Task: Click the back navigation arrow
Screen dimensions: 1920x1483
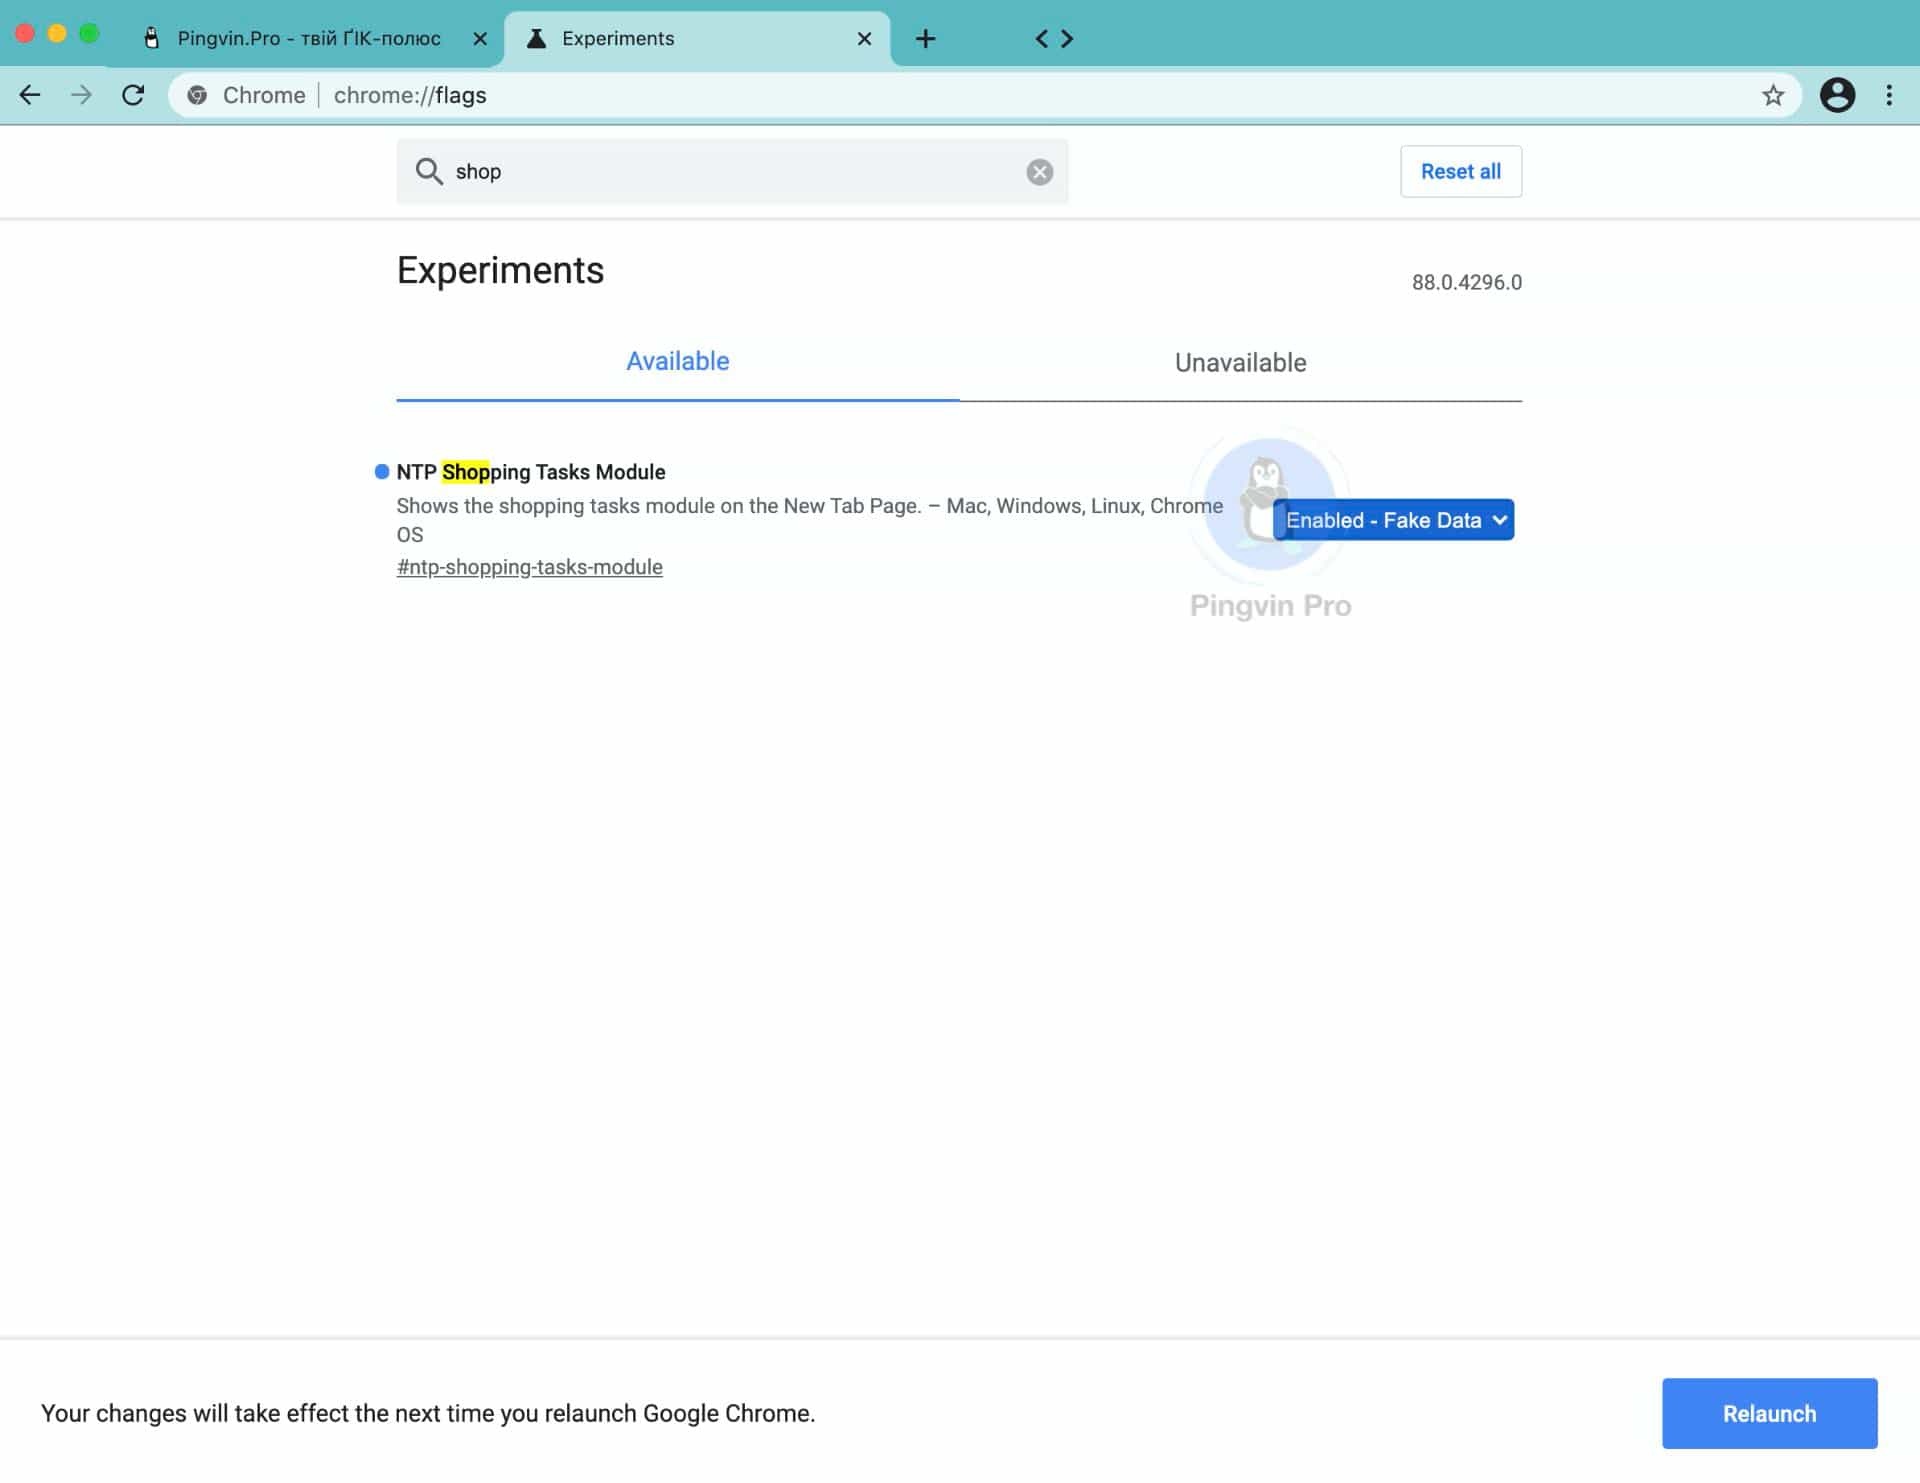Action: (30, 95)
